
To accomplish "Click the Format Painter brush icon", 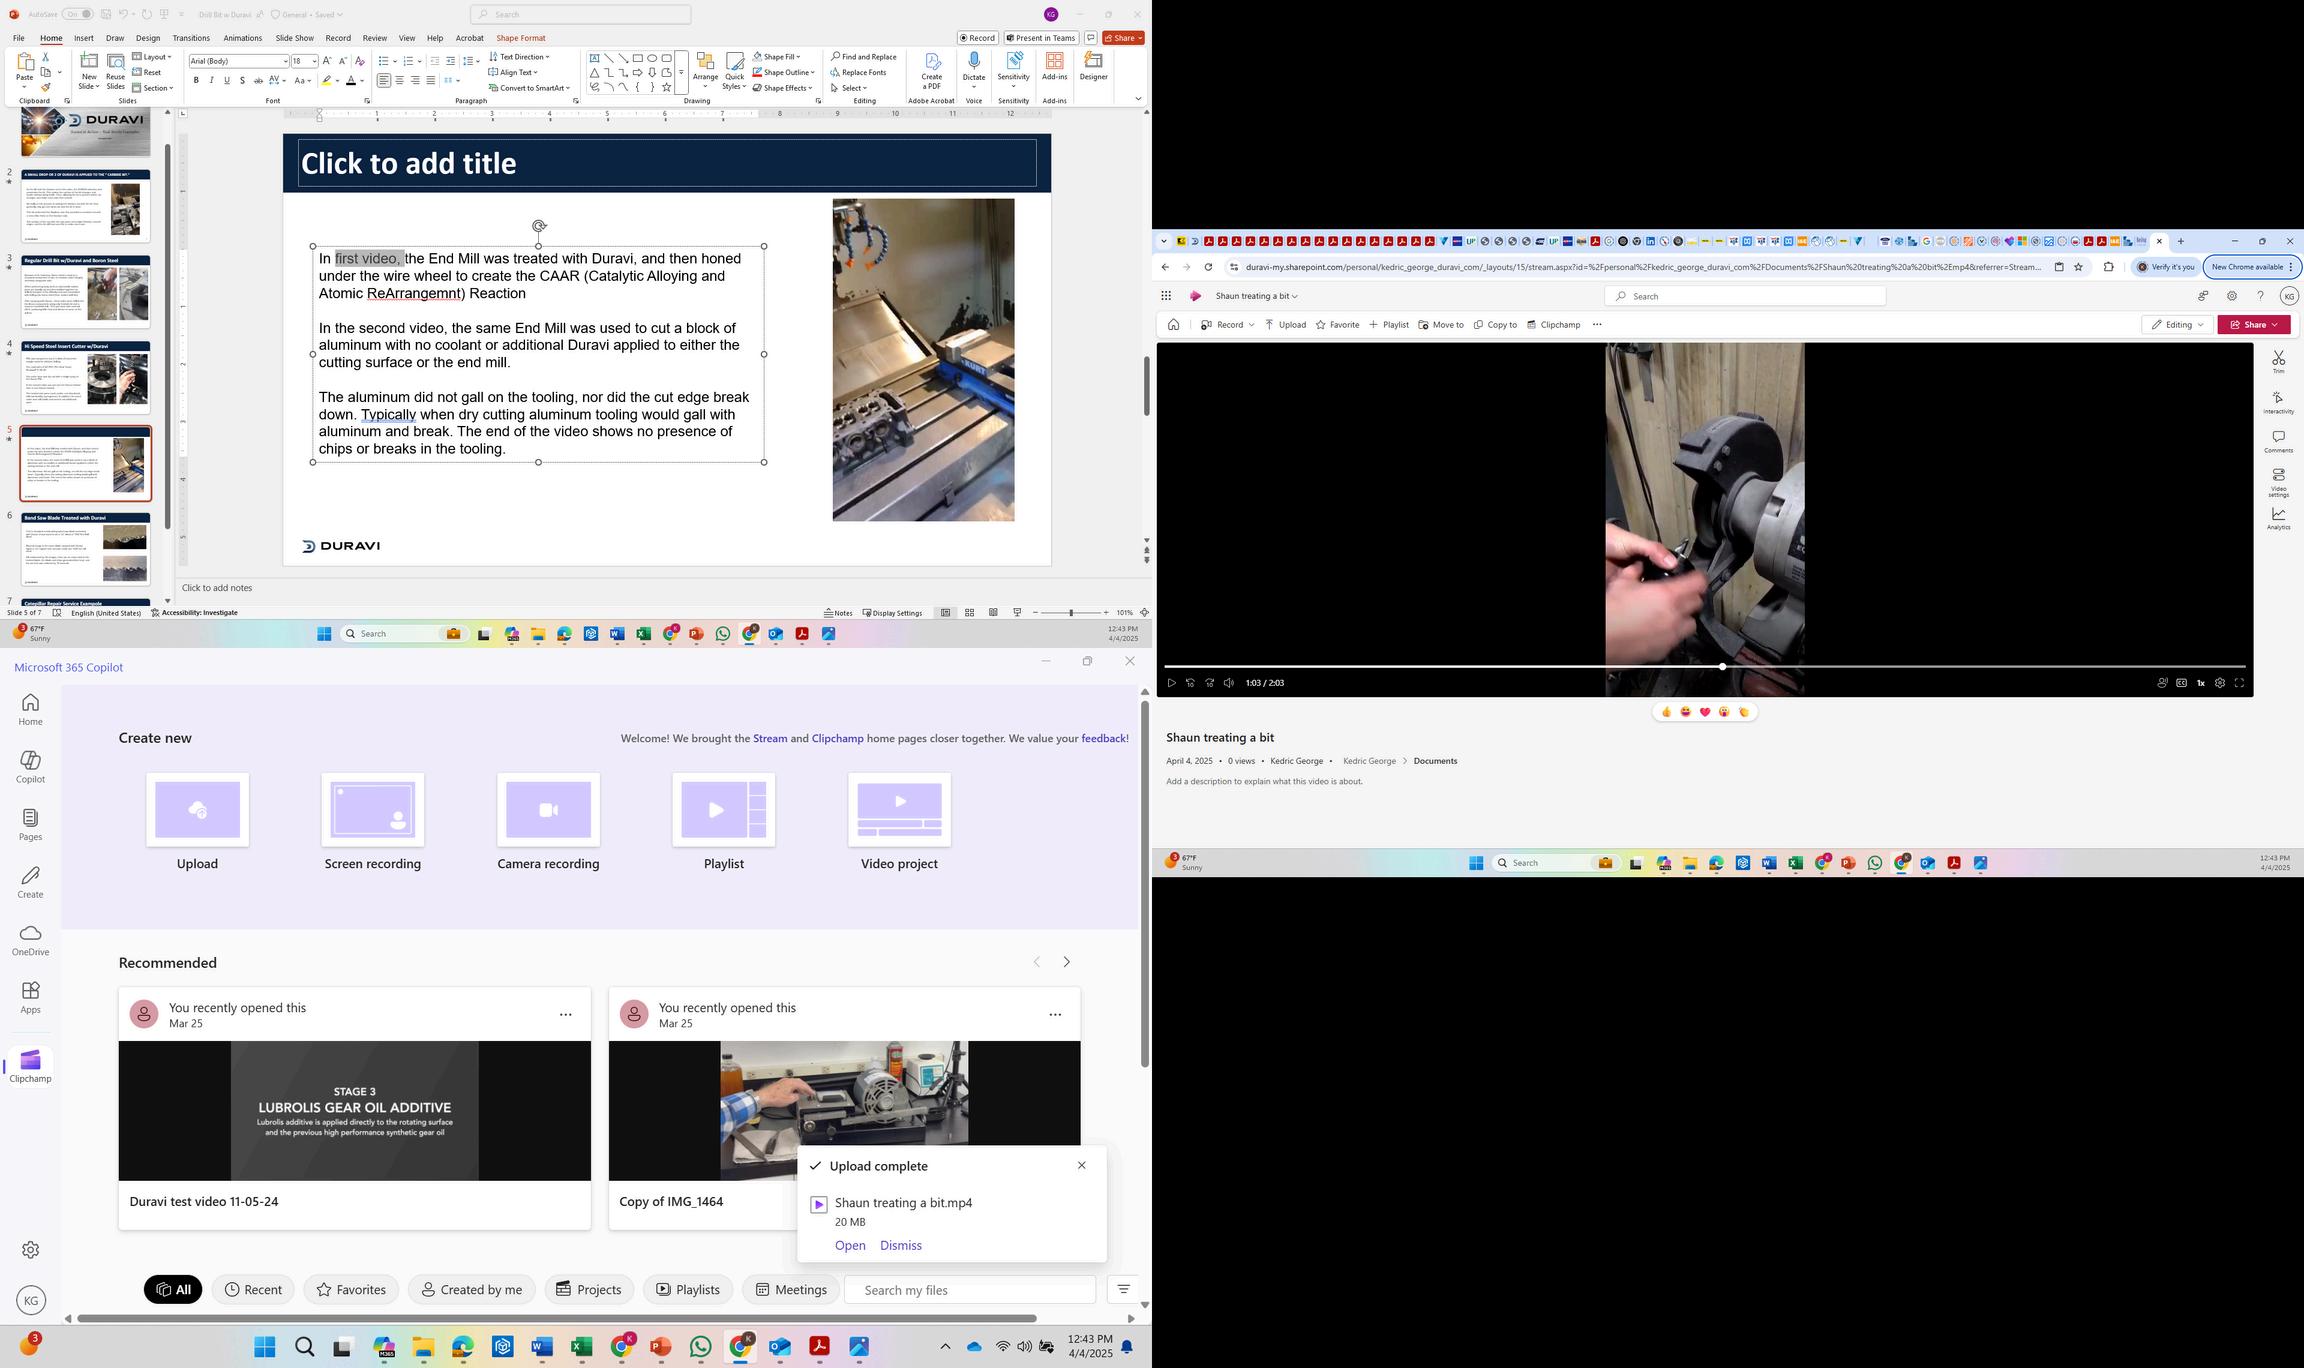I will click(x=45, y=88).
